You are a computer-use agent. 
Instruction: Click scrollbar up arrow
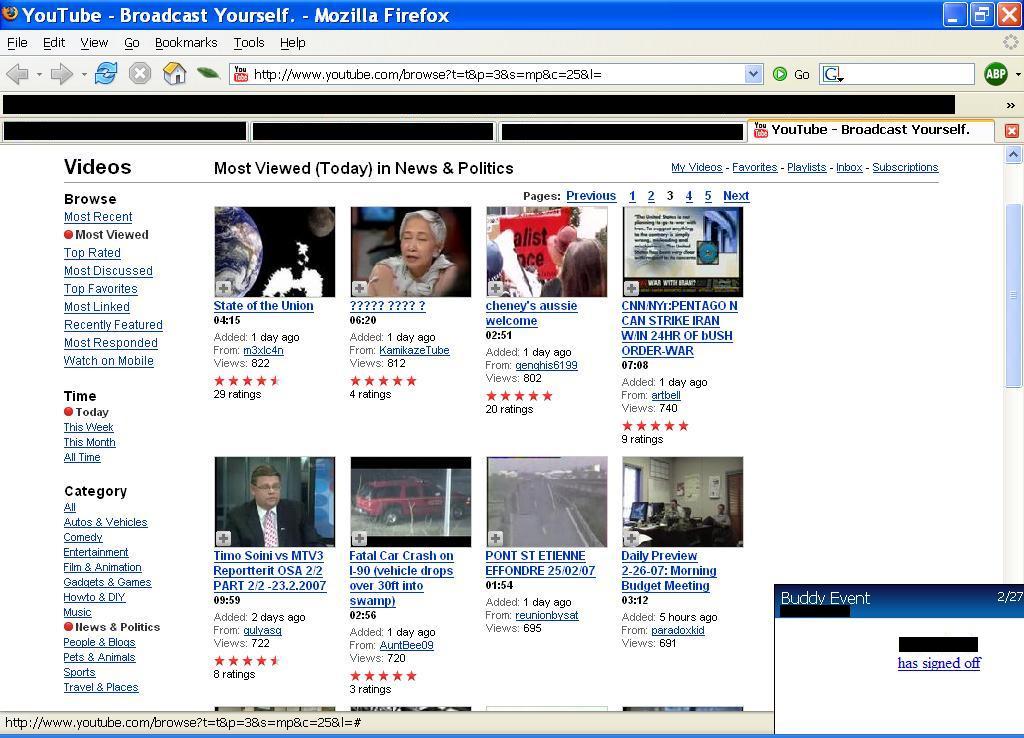1013,155
